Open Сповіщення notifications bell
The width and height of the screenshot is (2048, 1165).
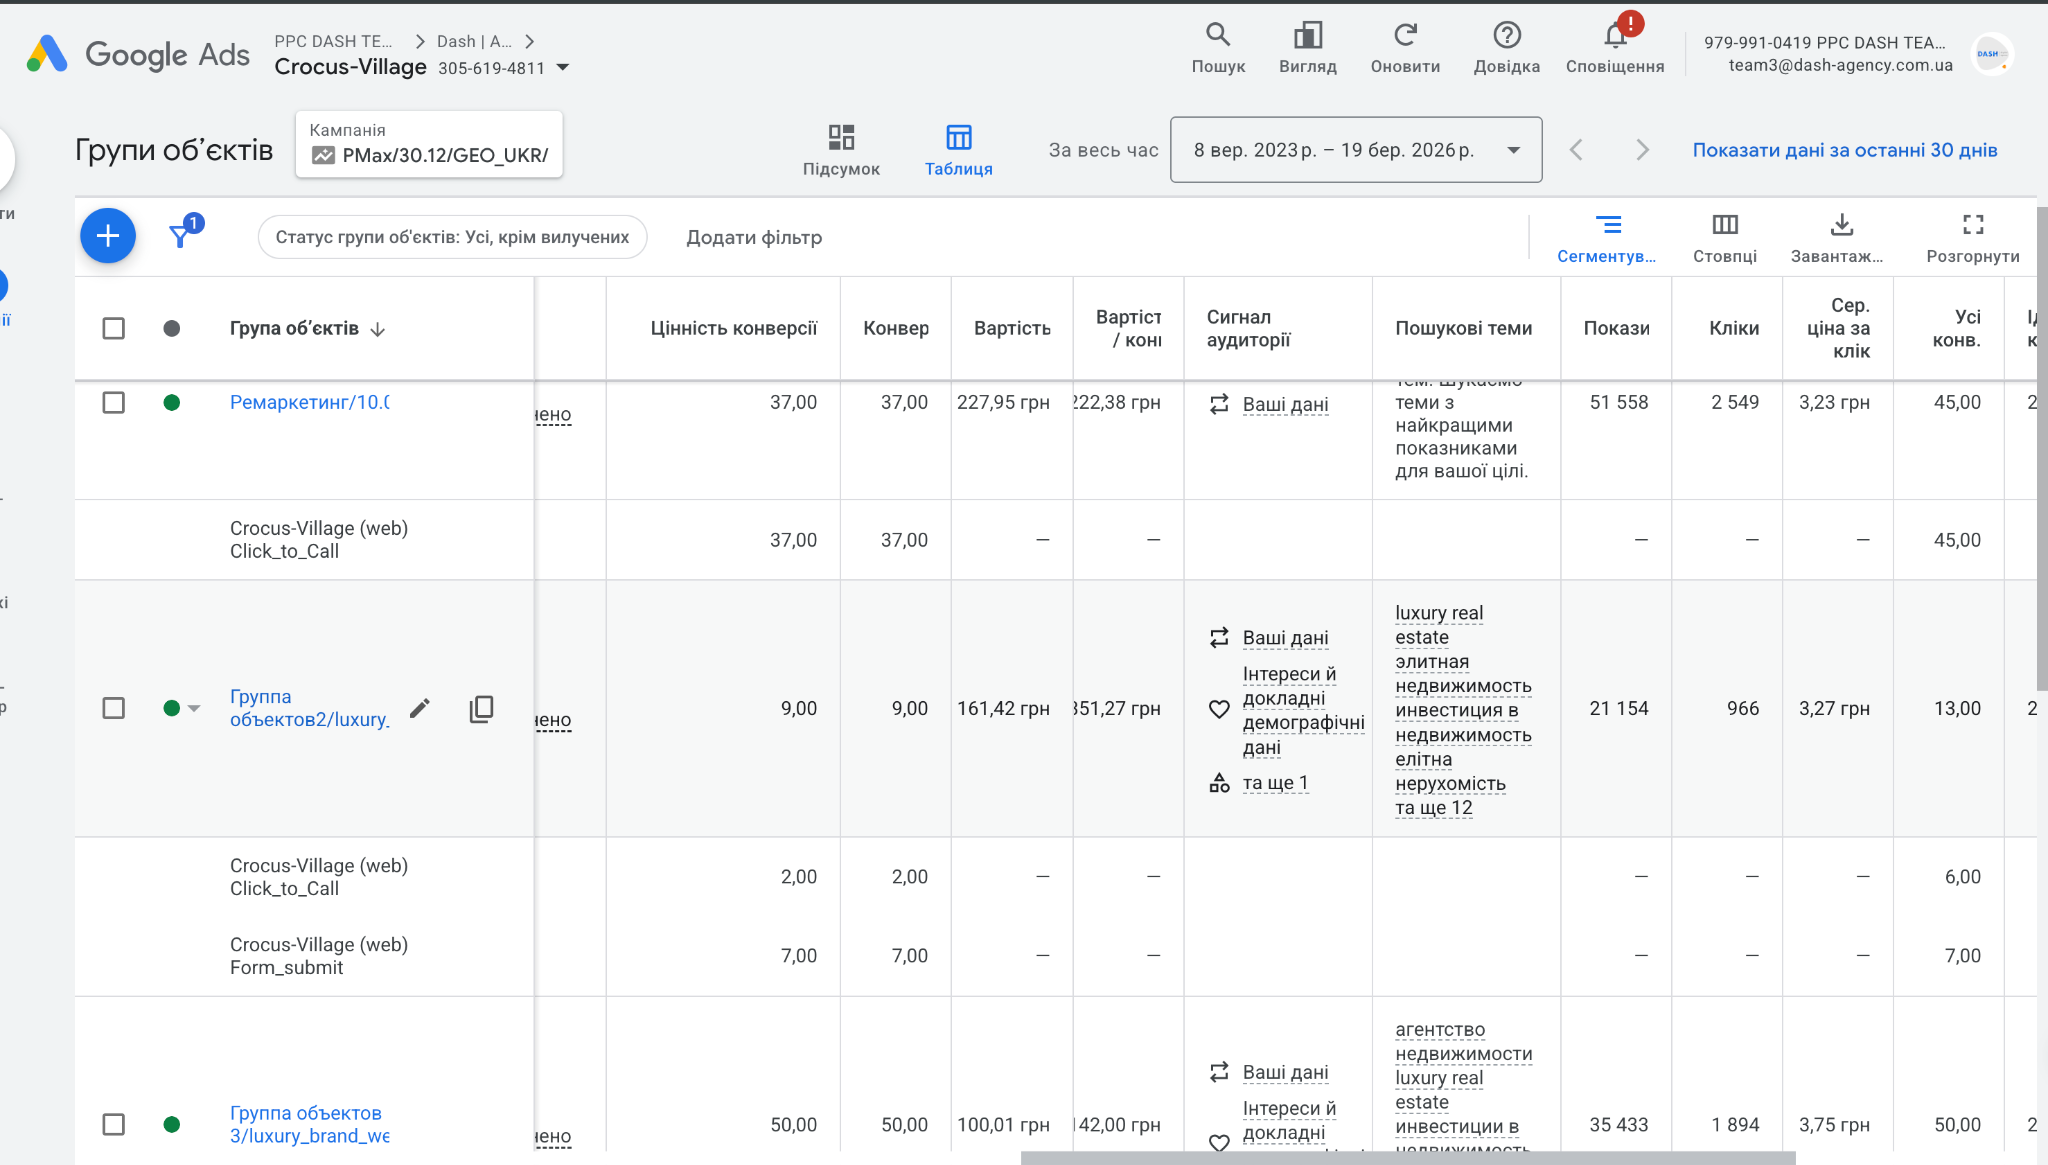coord(1614,36)
